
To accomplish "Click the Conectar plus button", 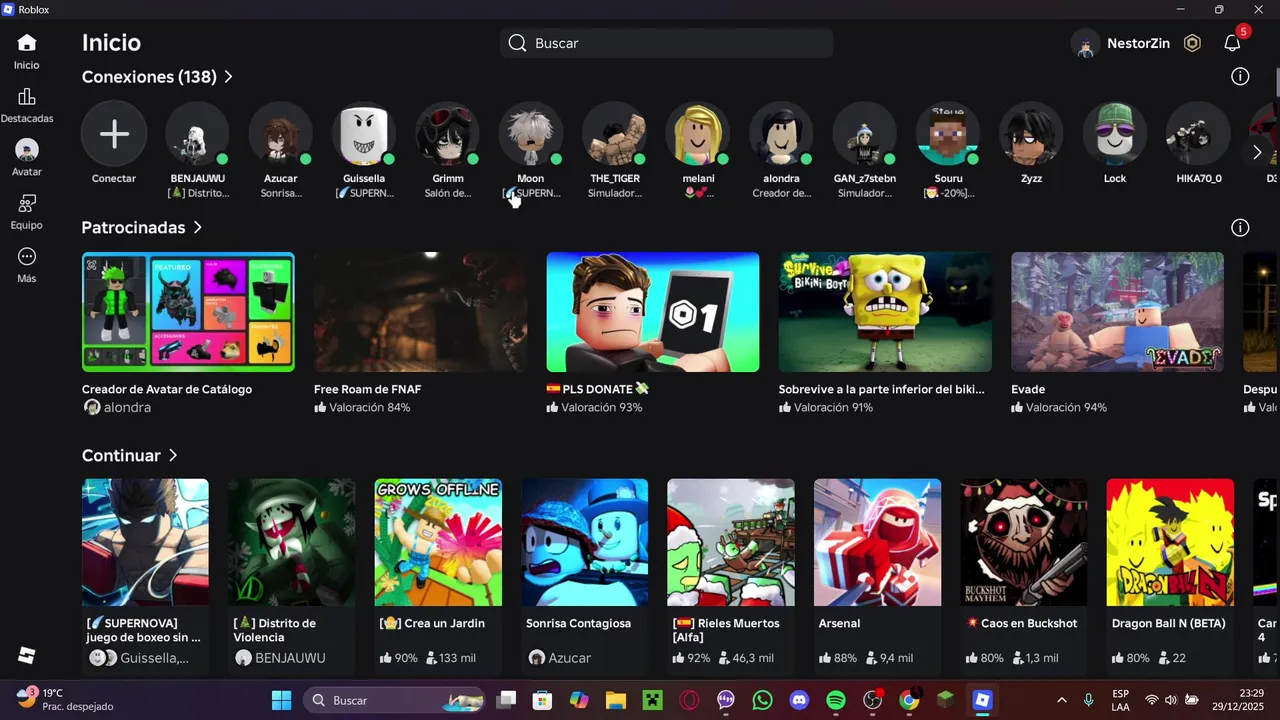I will pyautogui.click(x=114, y=134).
